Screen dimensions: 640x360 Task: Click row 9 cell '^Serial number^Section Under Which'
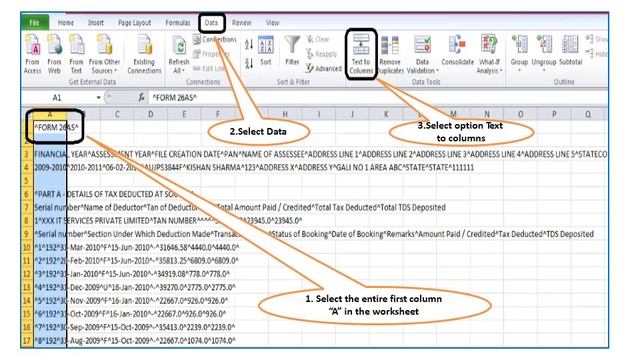[x=50, y=234]
